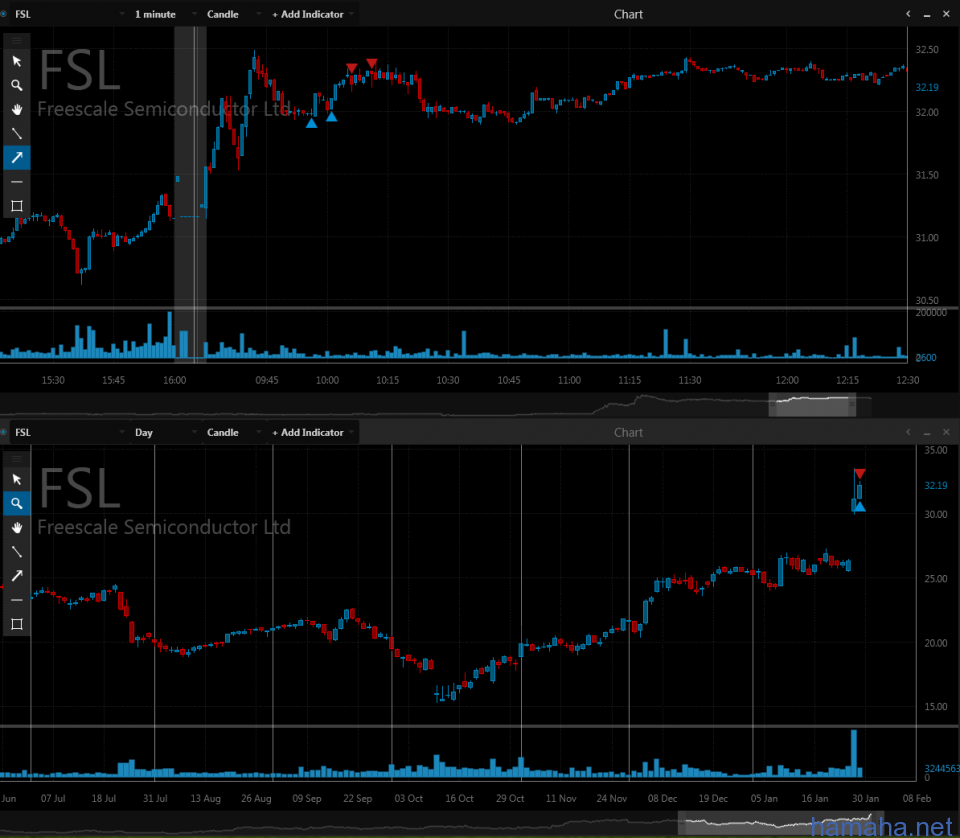Click the top chart toolbar drag handle
The image size is (960, 838).
pyautogui.click(x=17, y=41)
